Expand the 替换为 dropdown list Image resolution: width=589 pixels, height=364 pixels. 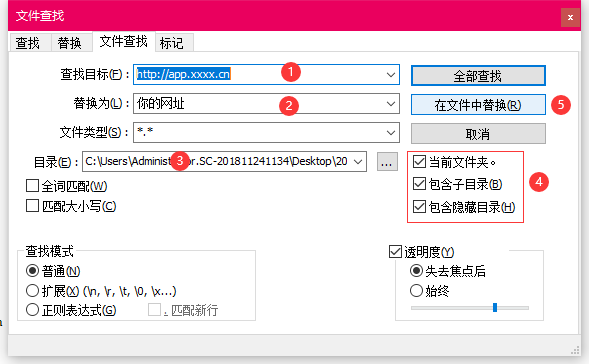pos(391,103)
